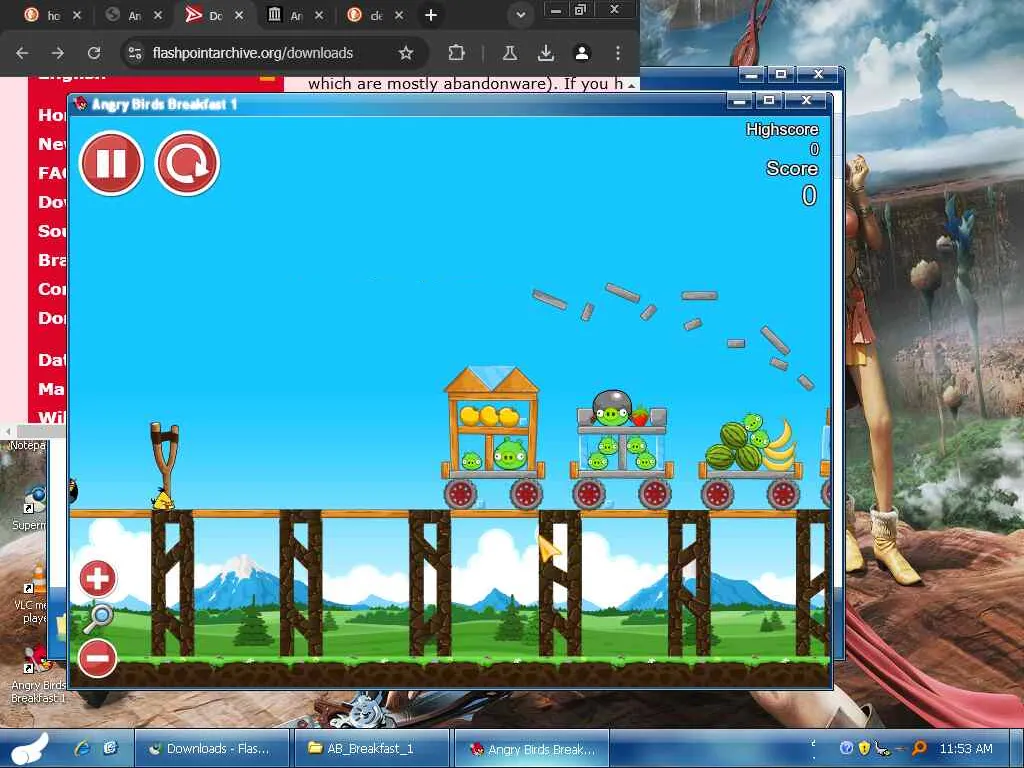This screenshot has width=1024, height=768.
Task: Close the 'de' browser tab
Action: 399,15
